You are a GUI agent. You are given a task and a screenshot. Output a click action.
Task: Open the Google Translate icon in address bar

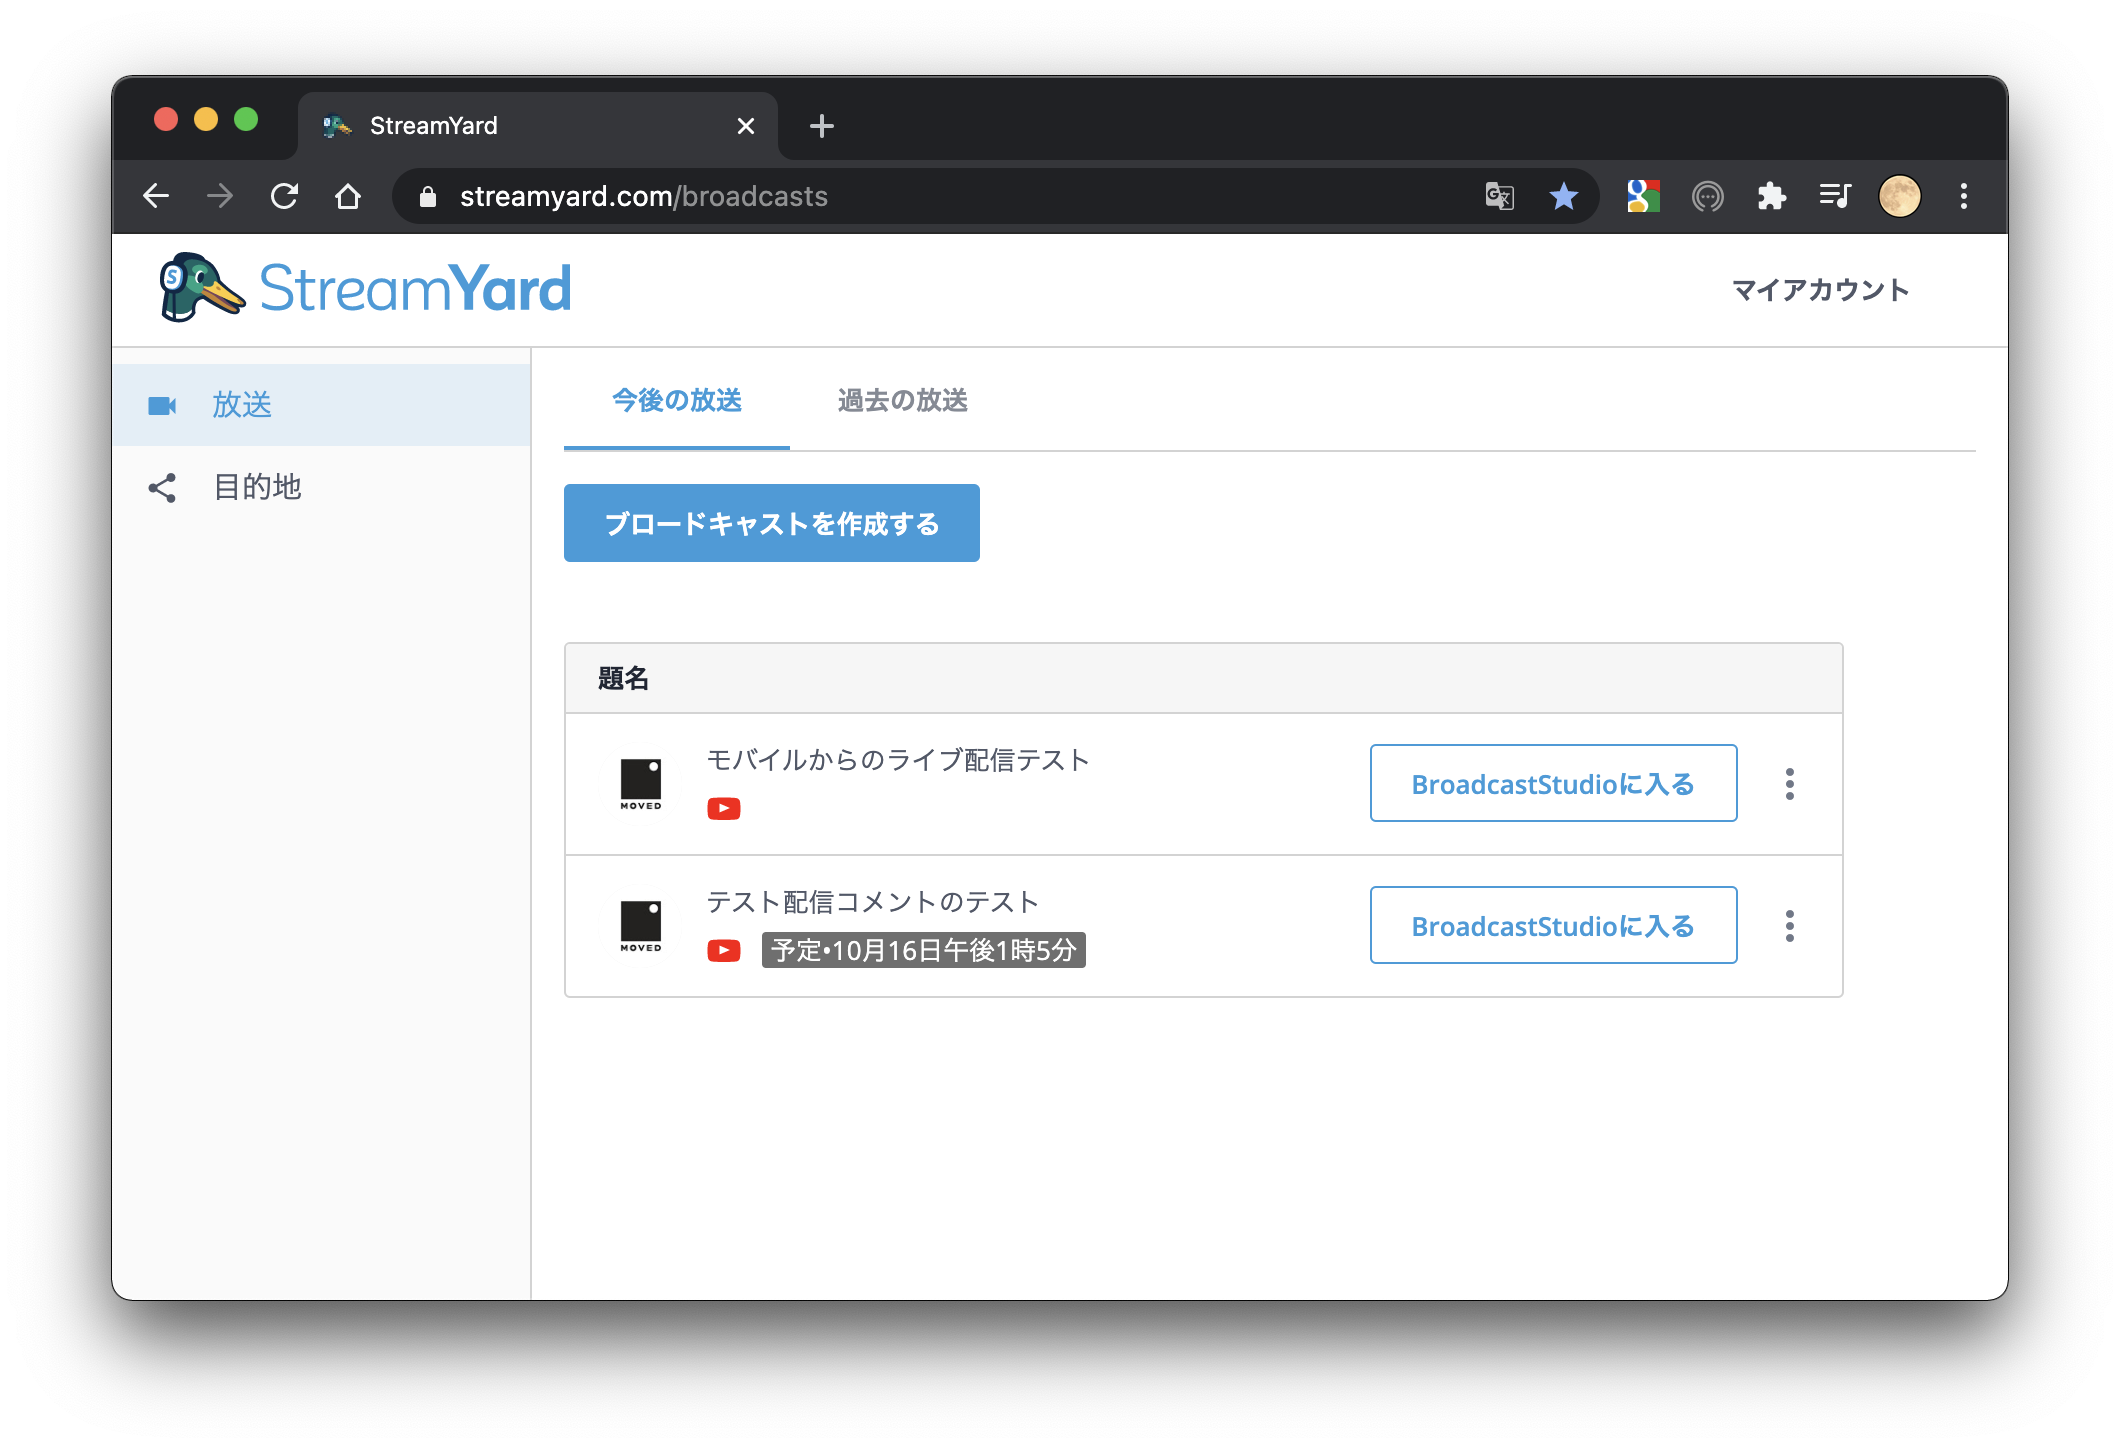pyautogui.click(x=1499, y=196)
